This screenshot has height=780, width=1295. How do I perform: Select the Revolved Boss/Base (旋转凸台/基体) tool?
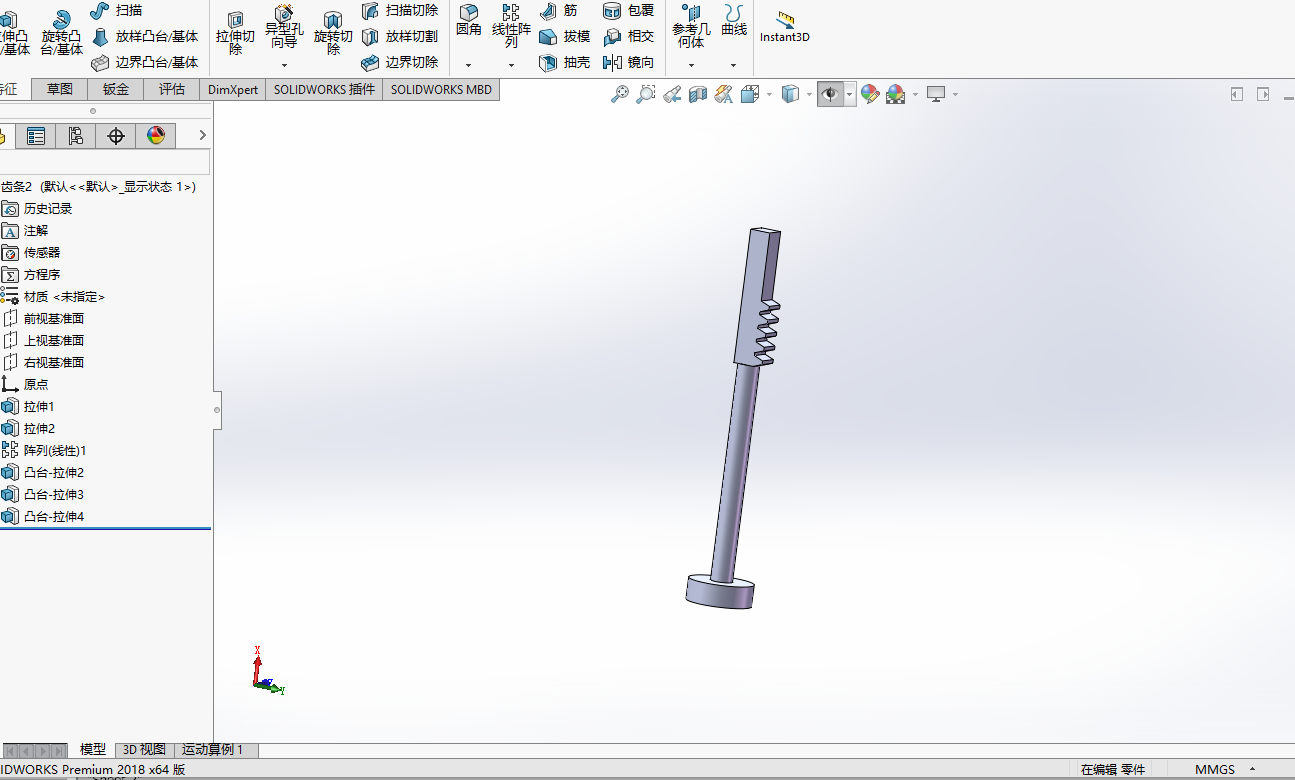pos(62,33)
